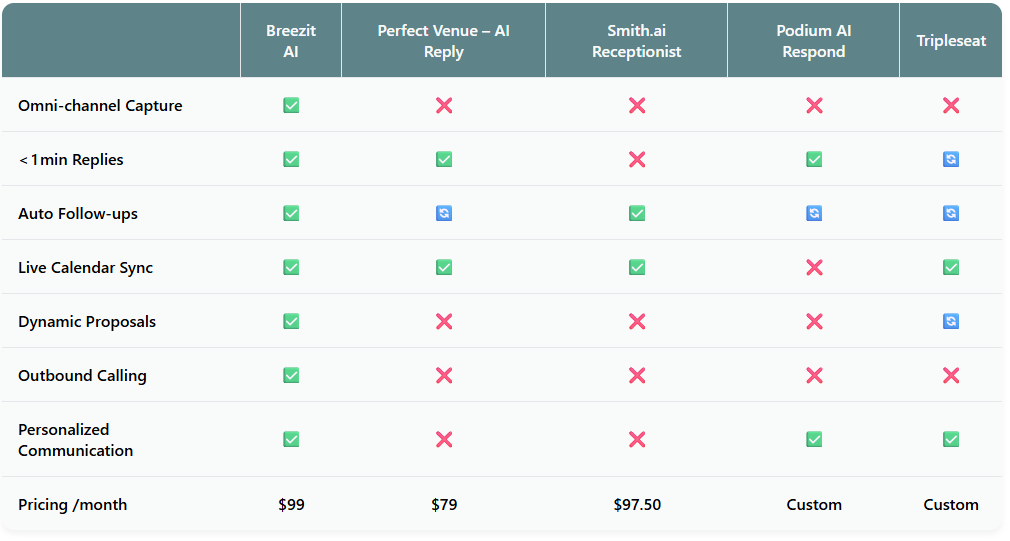Select the Perfect Venue – AI Reply header
This screenshot has height=541, width=1010.
tap(444, 41)
